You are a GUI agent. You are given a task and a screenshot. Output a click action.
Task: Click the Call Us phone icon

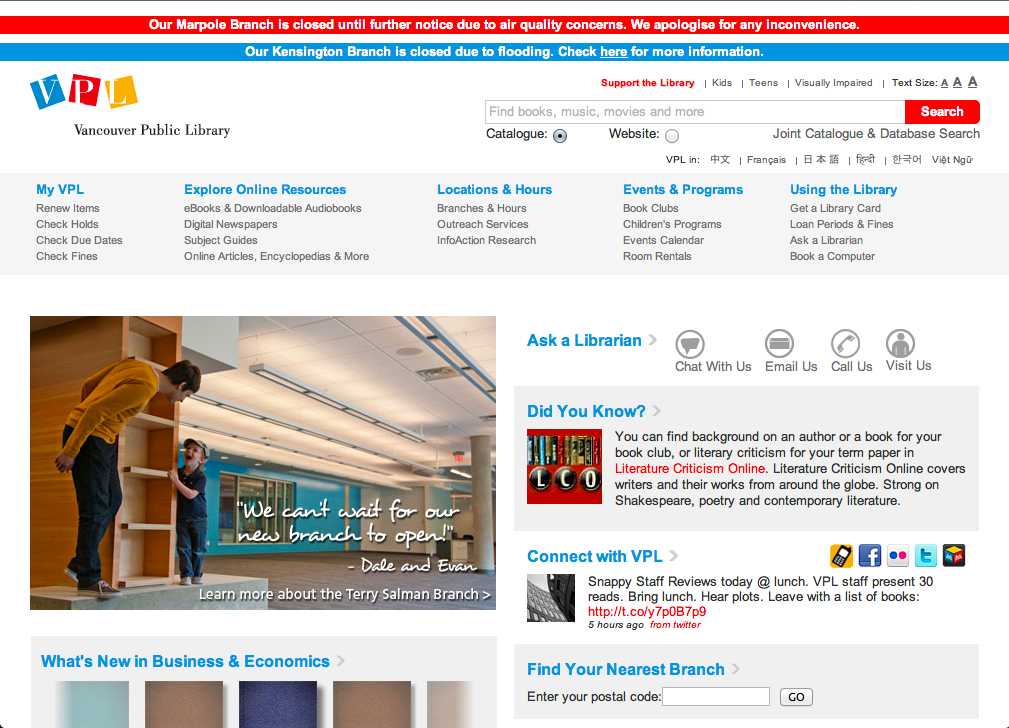(846, 344)
